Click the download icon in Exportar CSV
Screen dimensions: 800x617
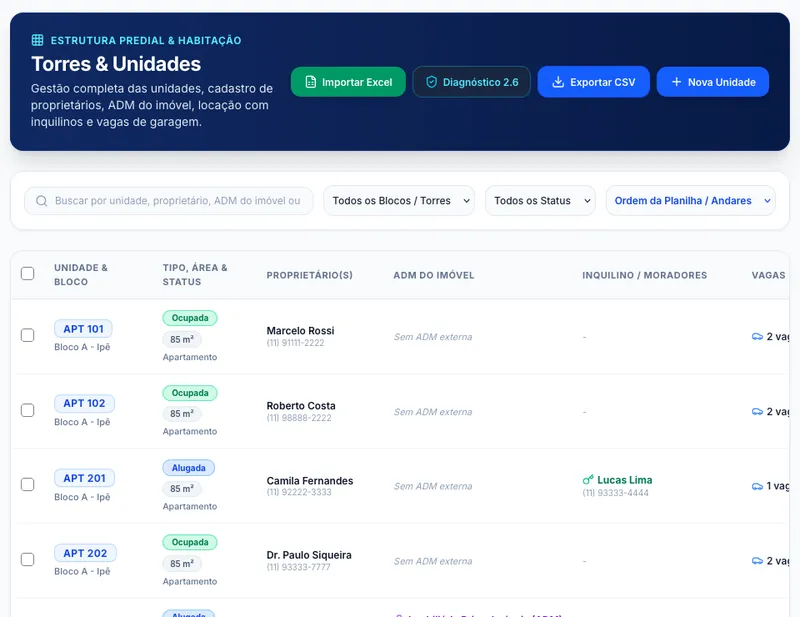558,82
